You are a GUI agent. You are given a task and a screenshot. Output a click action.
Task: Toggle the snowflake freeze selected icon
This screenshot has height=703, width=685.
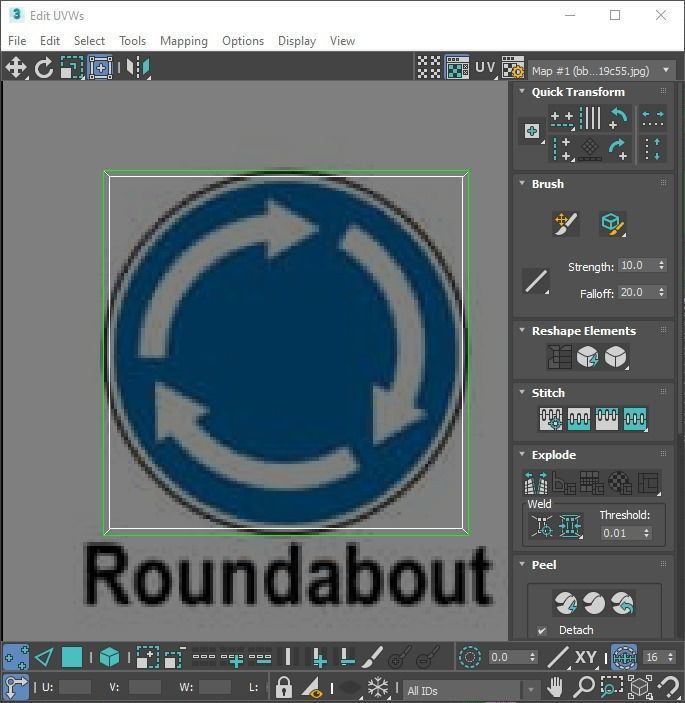378,686
